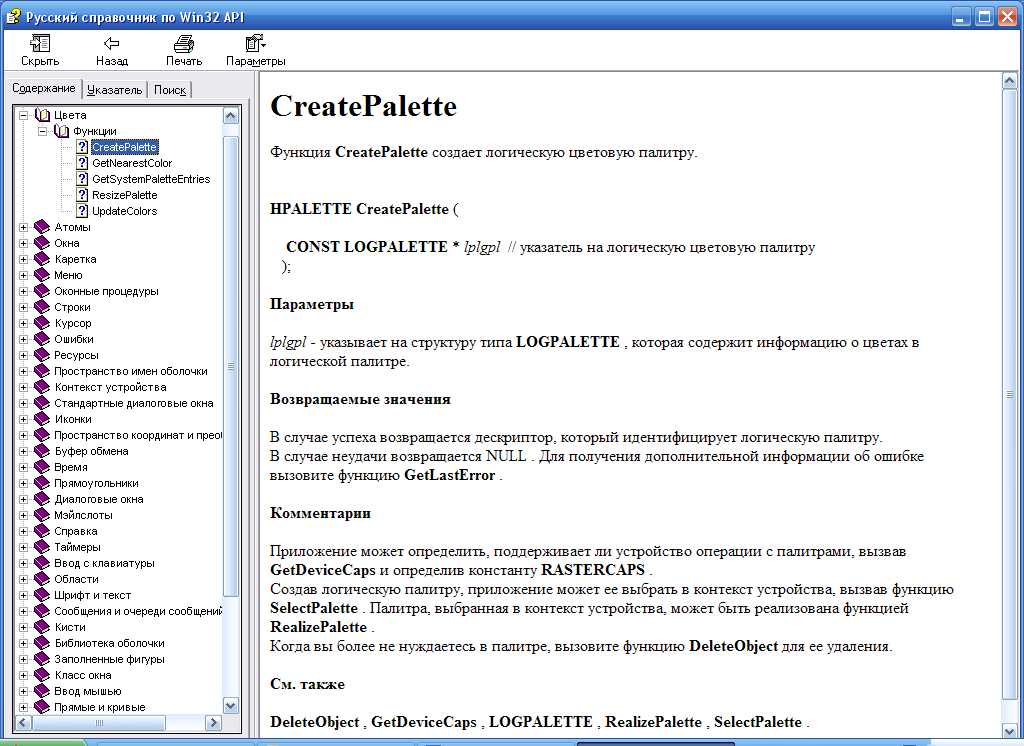Select the CreatePalette tree item
The height and width of the screenshot is (746, 1024).
[124, 147]
